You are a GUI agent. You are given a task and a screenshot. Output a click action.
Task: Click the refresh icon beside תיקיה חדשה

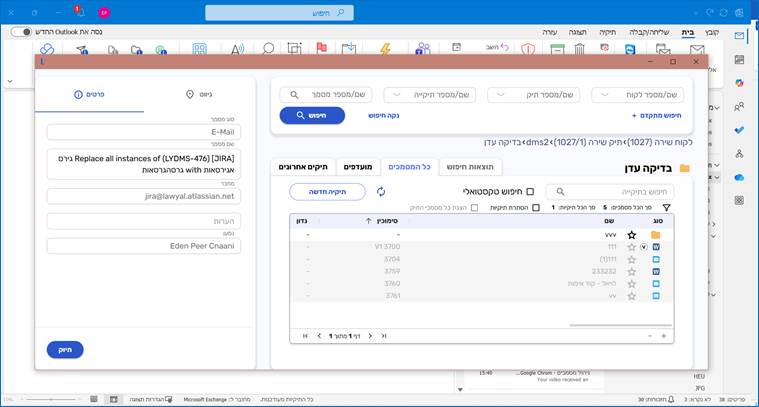point(381,191)
